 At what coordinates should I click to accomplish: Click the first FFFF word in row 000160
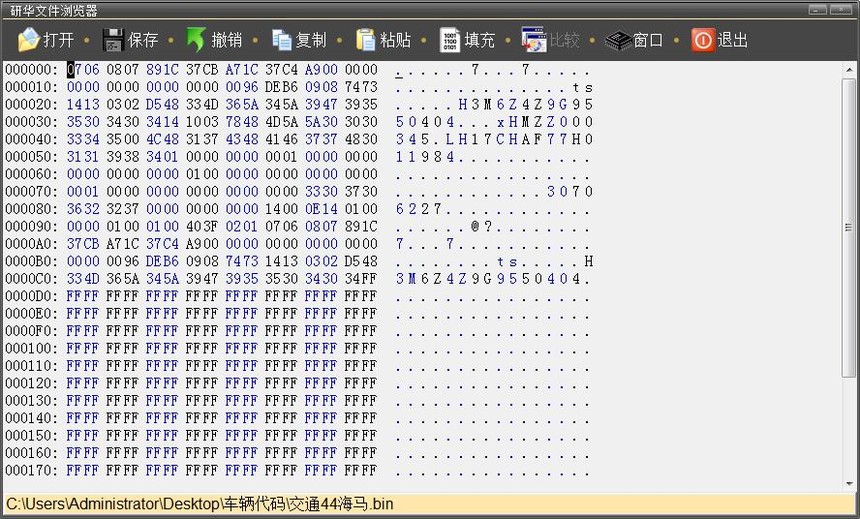83,453
